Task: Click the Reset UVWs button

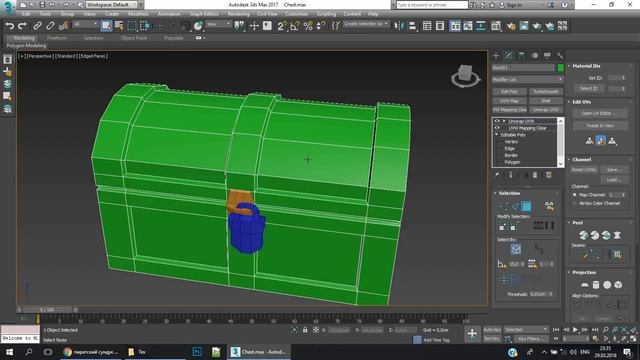Action: point(584,169)
